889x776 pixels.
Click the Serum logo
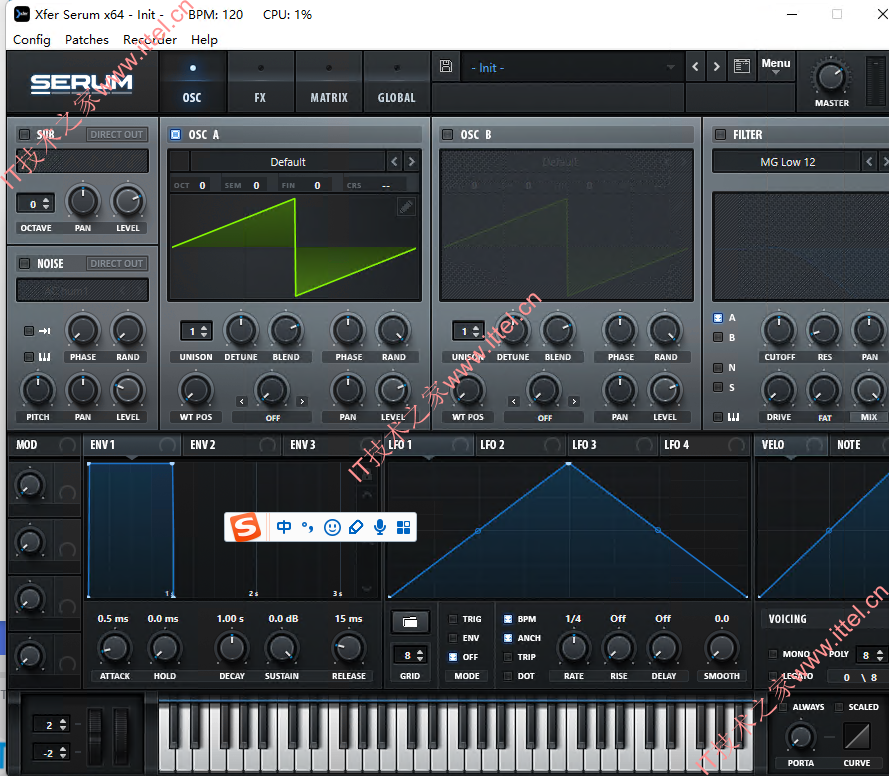(x=81, y=84)
